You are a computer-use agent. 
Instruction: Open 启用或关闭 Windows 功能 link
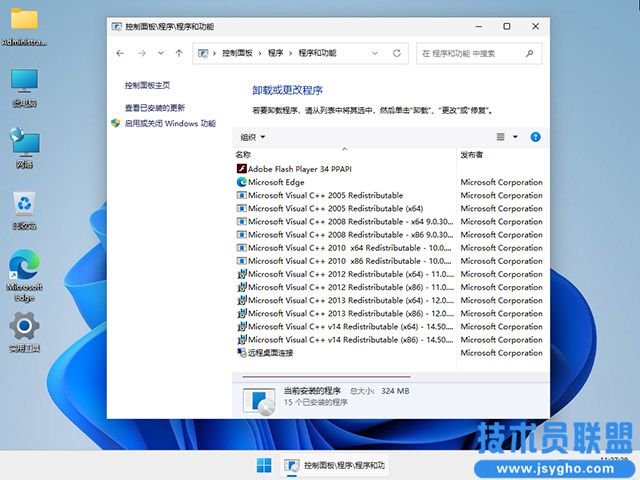click(x=170, y=123)
